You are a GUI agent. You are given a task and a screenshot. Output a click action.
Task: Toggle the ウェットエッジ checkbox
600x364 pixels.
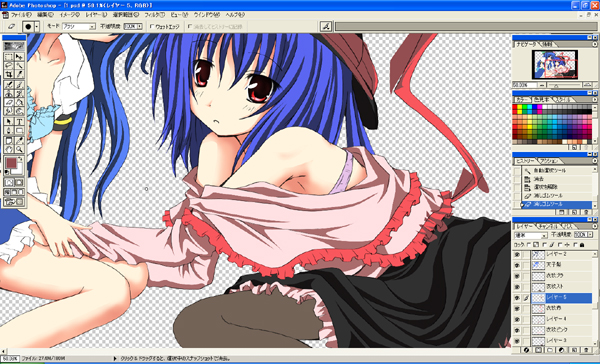tap(152, 27)
